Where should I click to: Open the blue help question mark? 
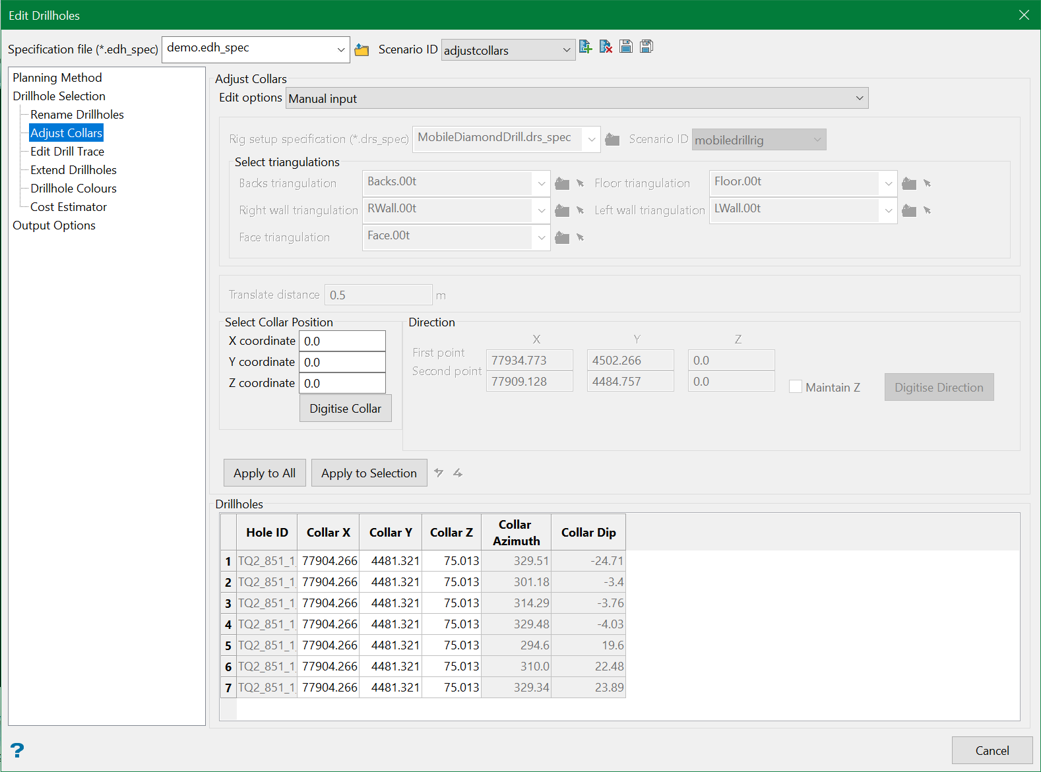point(17,750)
